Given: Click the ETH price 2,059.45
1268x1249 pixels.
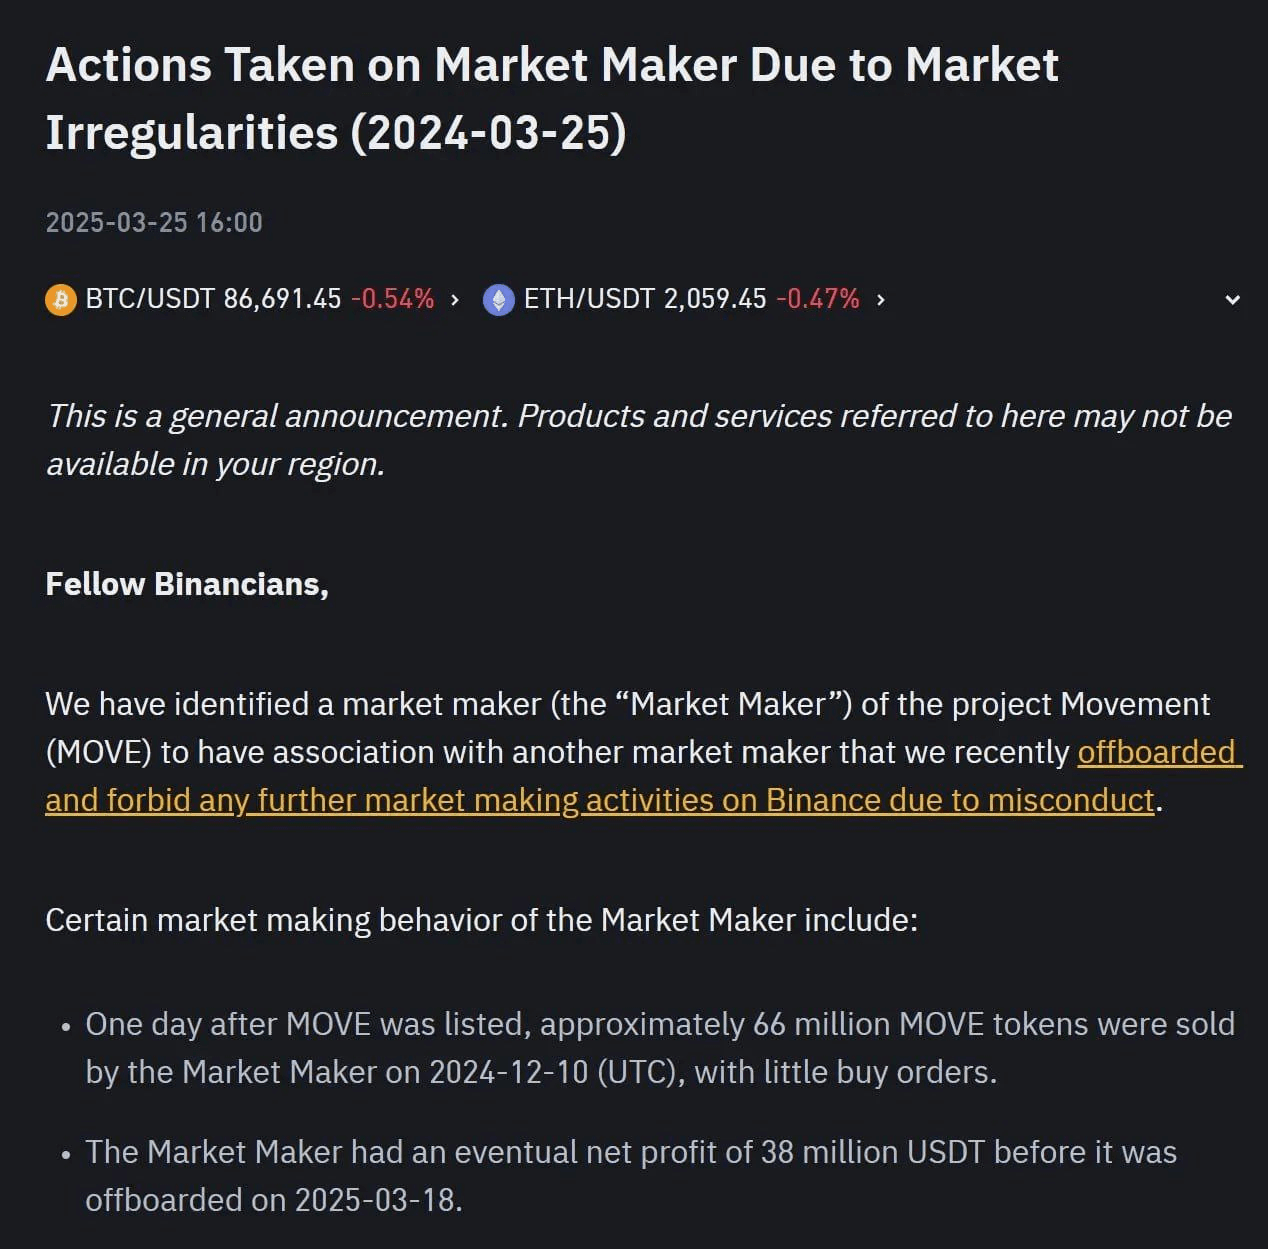Looking at the screenshot, I should 715,299.
